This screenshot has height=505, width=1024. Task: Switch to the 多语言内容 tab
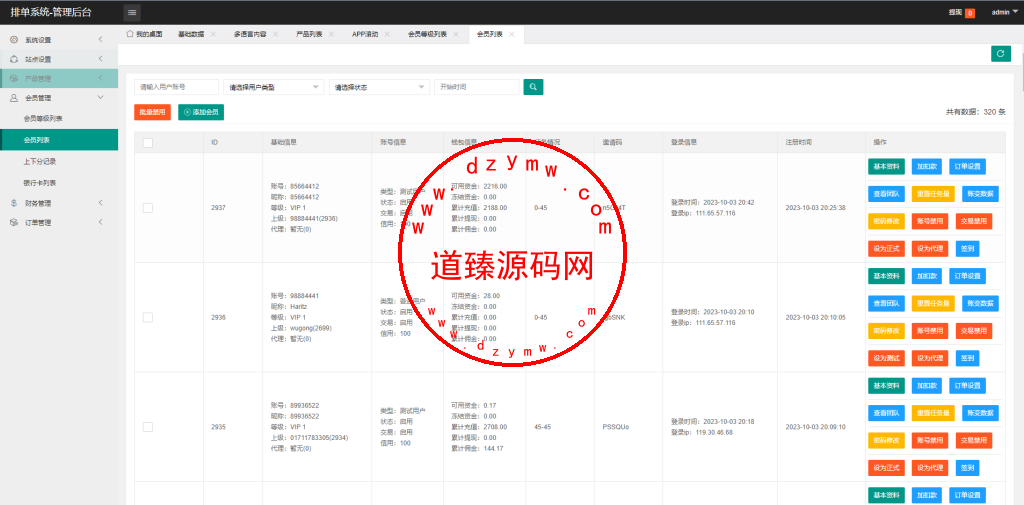click(249, 34)
